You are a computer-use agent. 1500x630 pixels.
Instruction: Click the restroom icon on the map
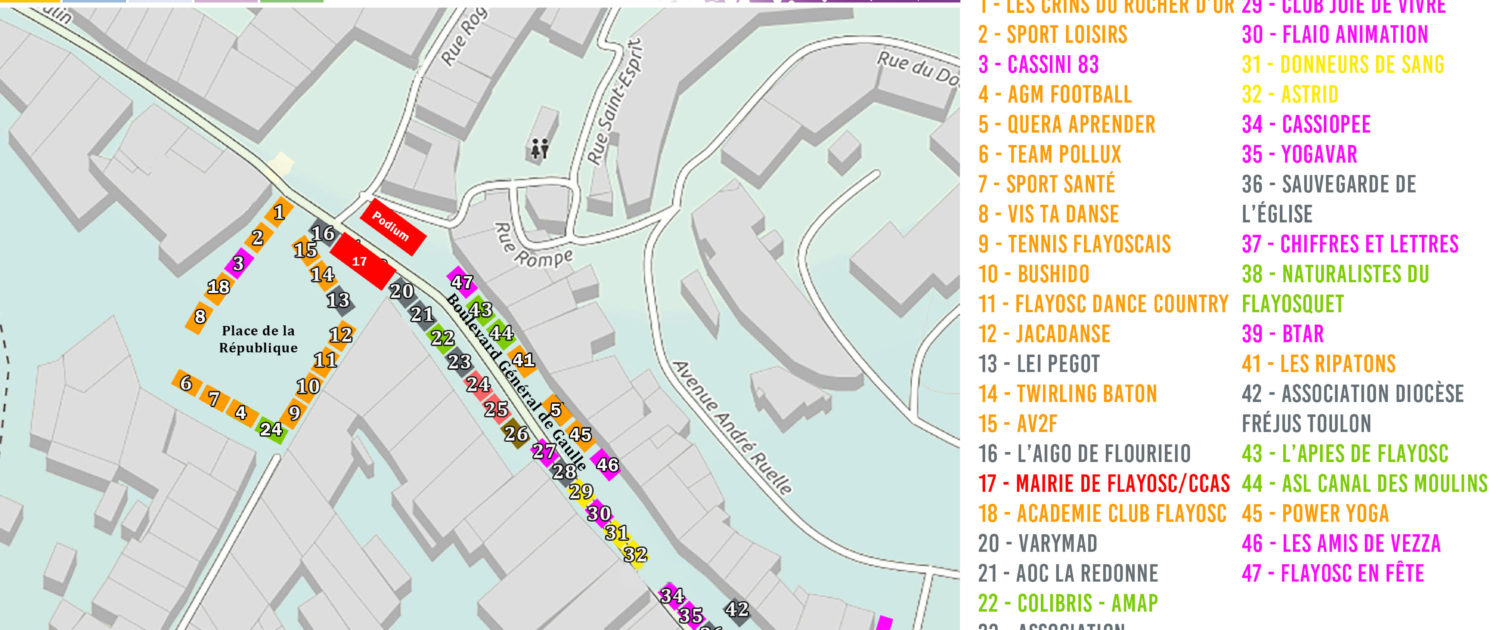pyautogui.click(x=540, y=150)
